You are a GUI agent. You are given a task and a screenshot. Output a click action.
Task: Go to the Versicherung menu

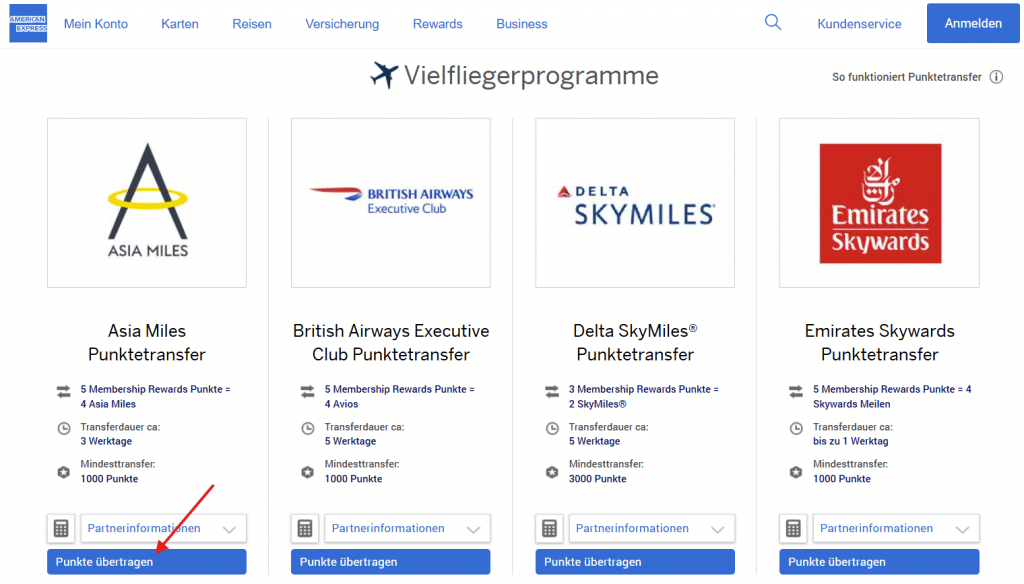point(342,24)
